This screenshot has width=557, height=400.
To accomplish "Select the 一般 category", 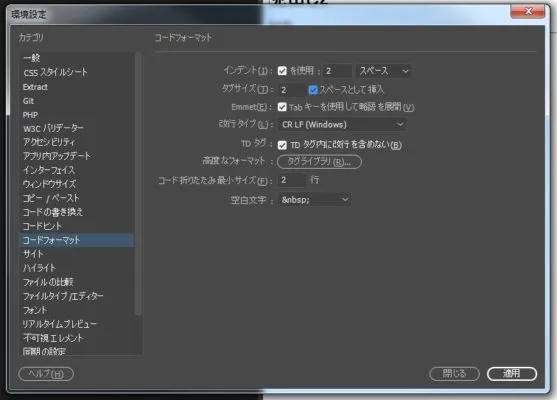I will pyautogui.click(x=77, y=58).
